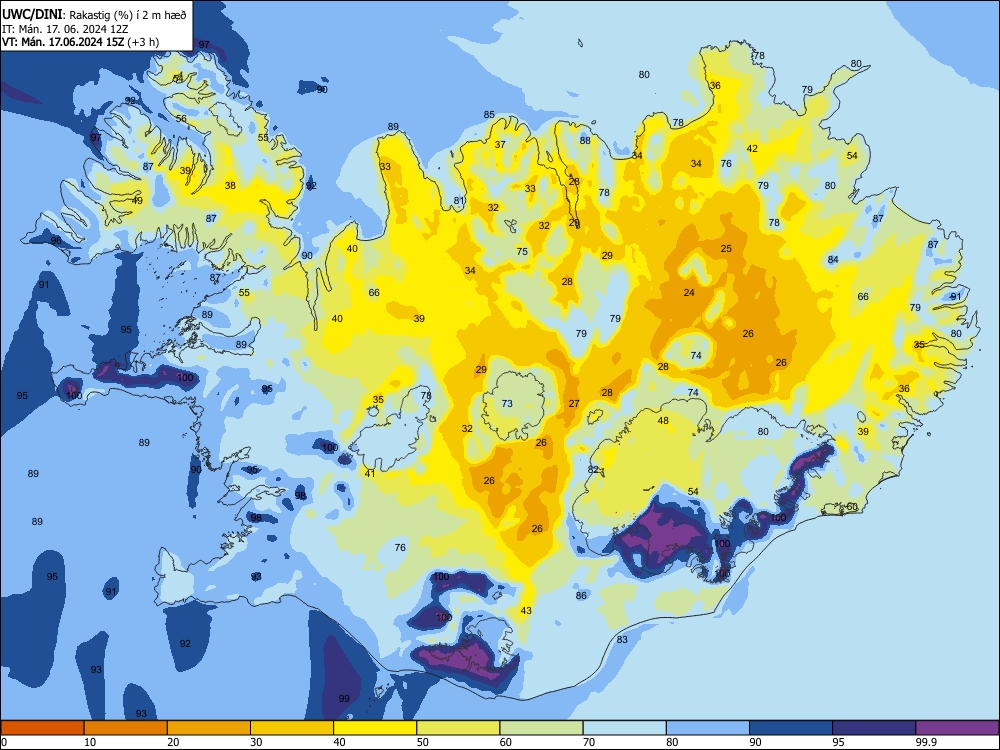The height and width of the screenshot is (750, 1000).
Task: Click the '95' legend tick label on the color bar
Action: coord(838,742)
